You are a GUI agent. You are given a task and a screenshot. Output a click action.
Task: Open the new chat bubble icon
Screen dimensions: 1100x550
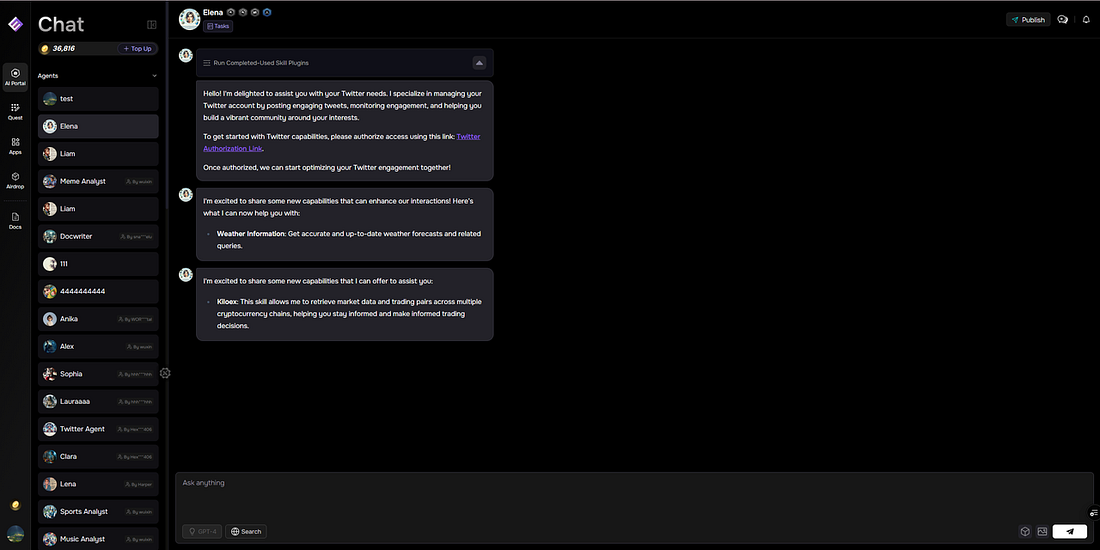click(x=1063, y=20)
